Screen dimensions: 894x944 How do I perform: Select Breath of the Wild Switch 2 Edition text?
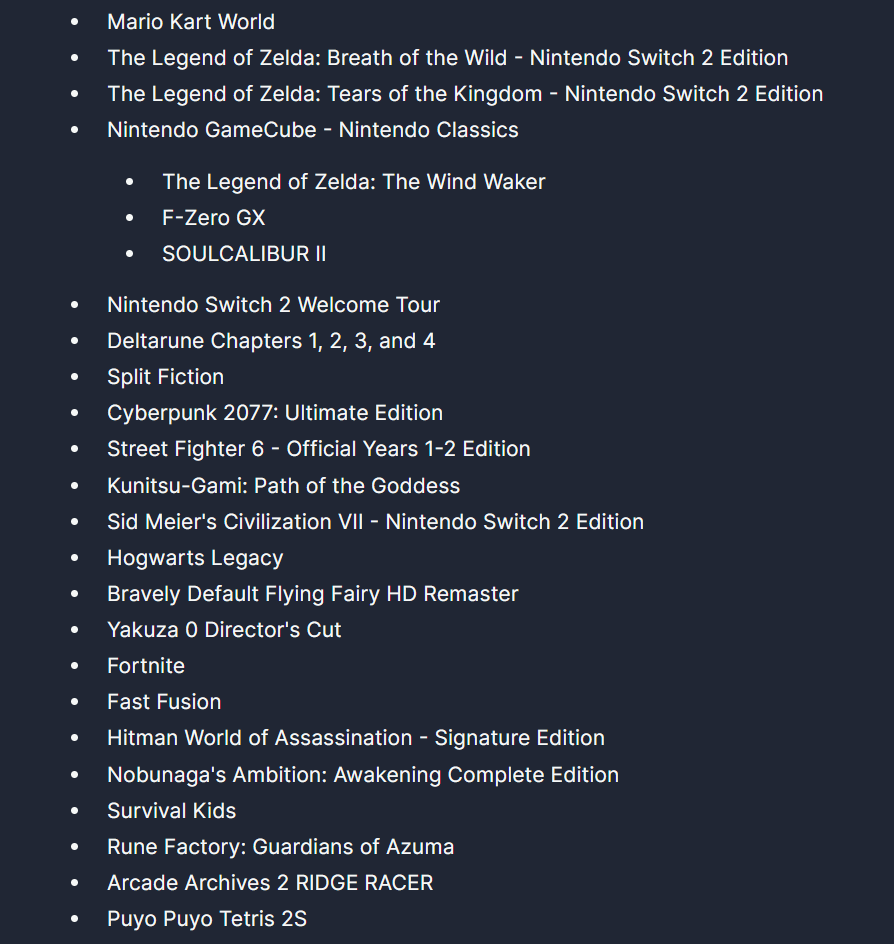(x=447, y=58)
